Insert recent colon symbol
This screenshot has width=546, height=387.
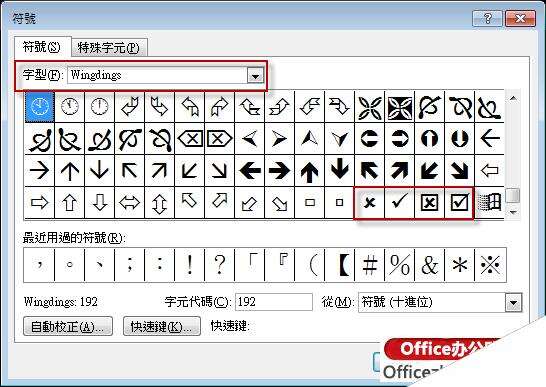click(x=159, y=265)
